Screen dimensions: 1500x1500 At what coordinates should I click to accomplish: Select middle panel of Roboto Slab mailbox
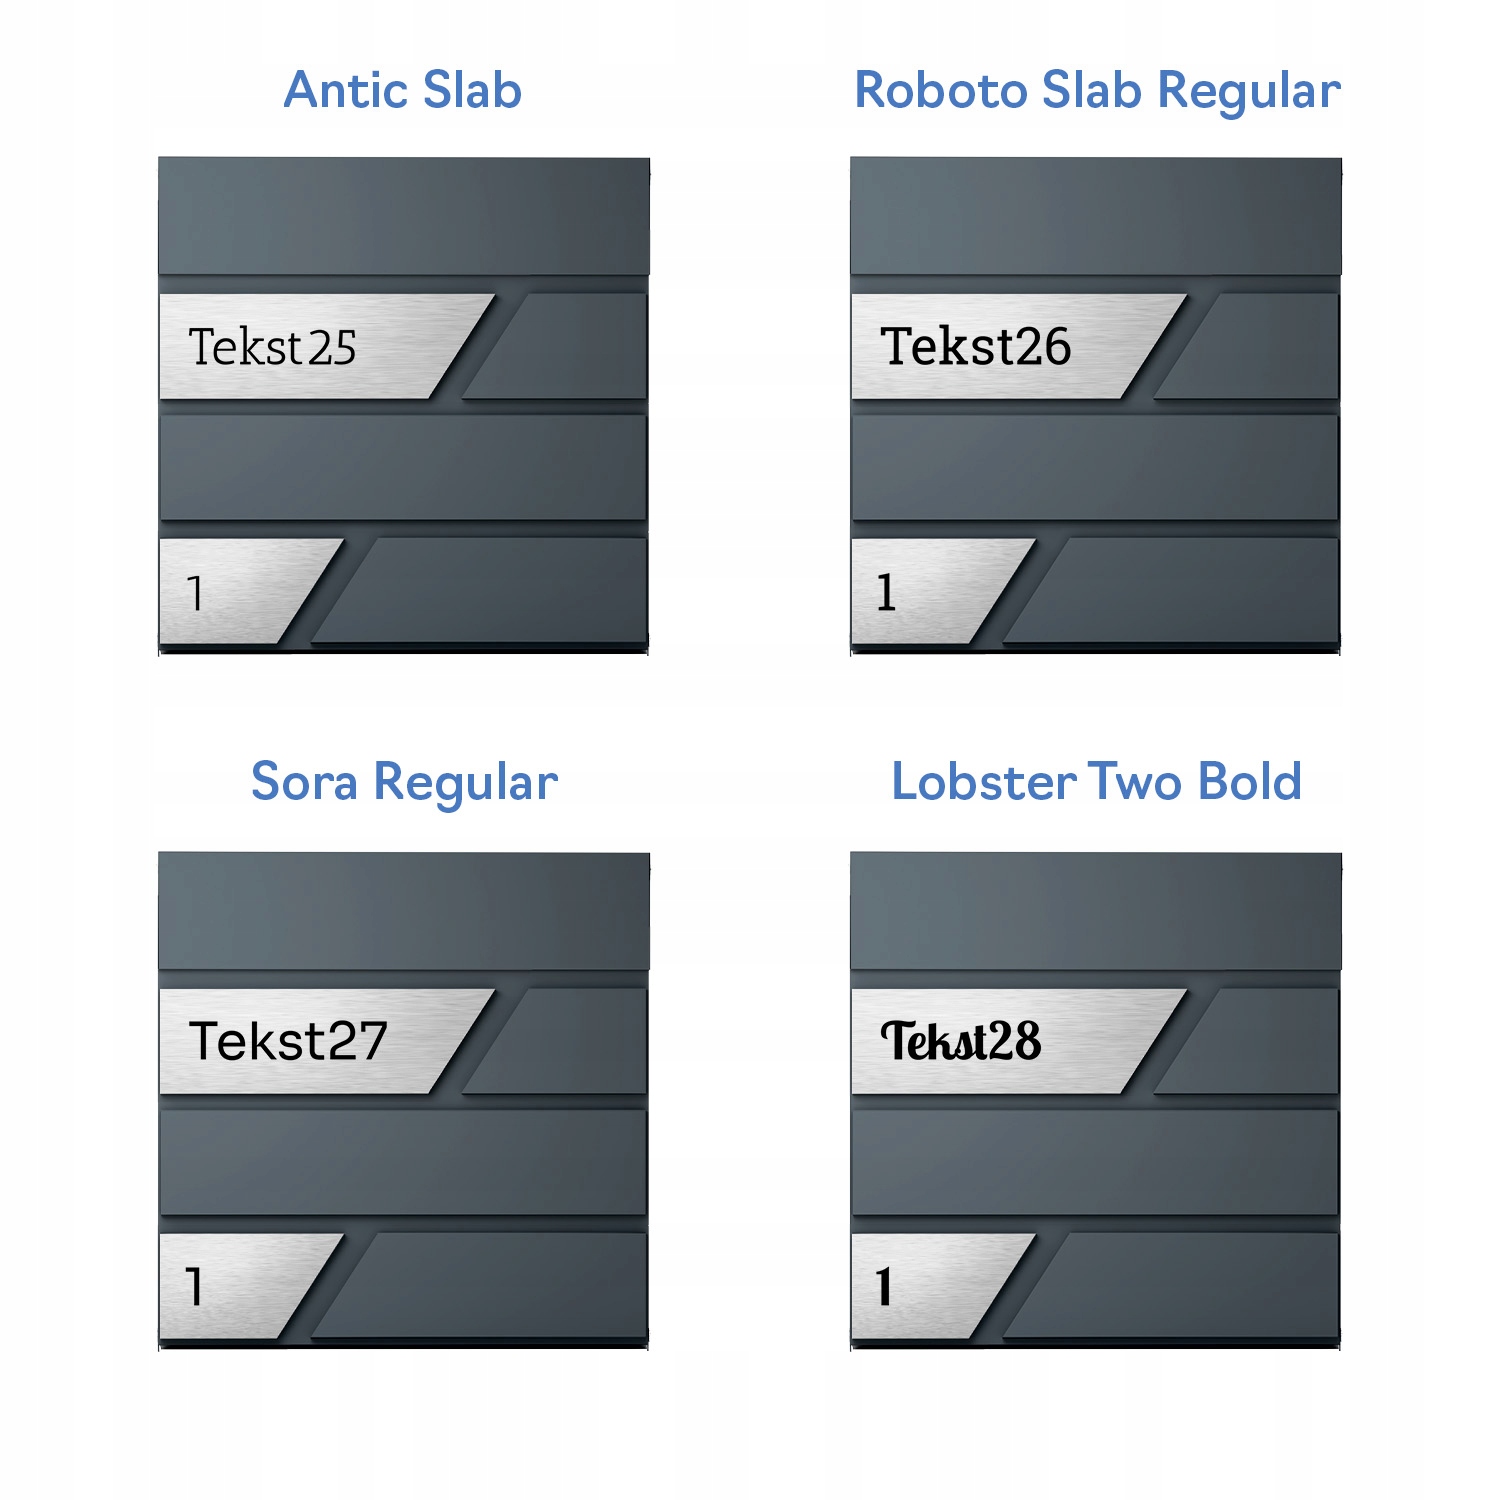pos(1096,467)
